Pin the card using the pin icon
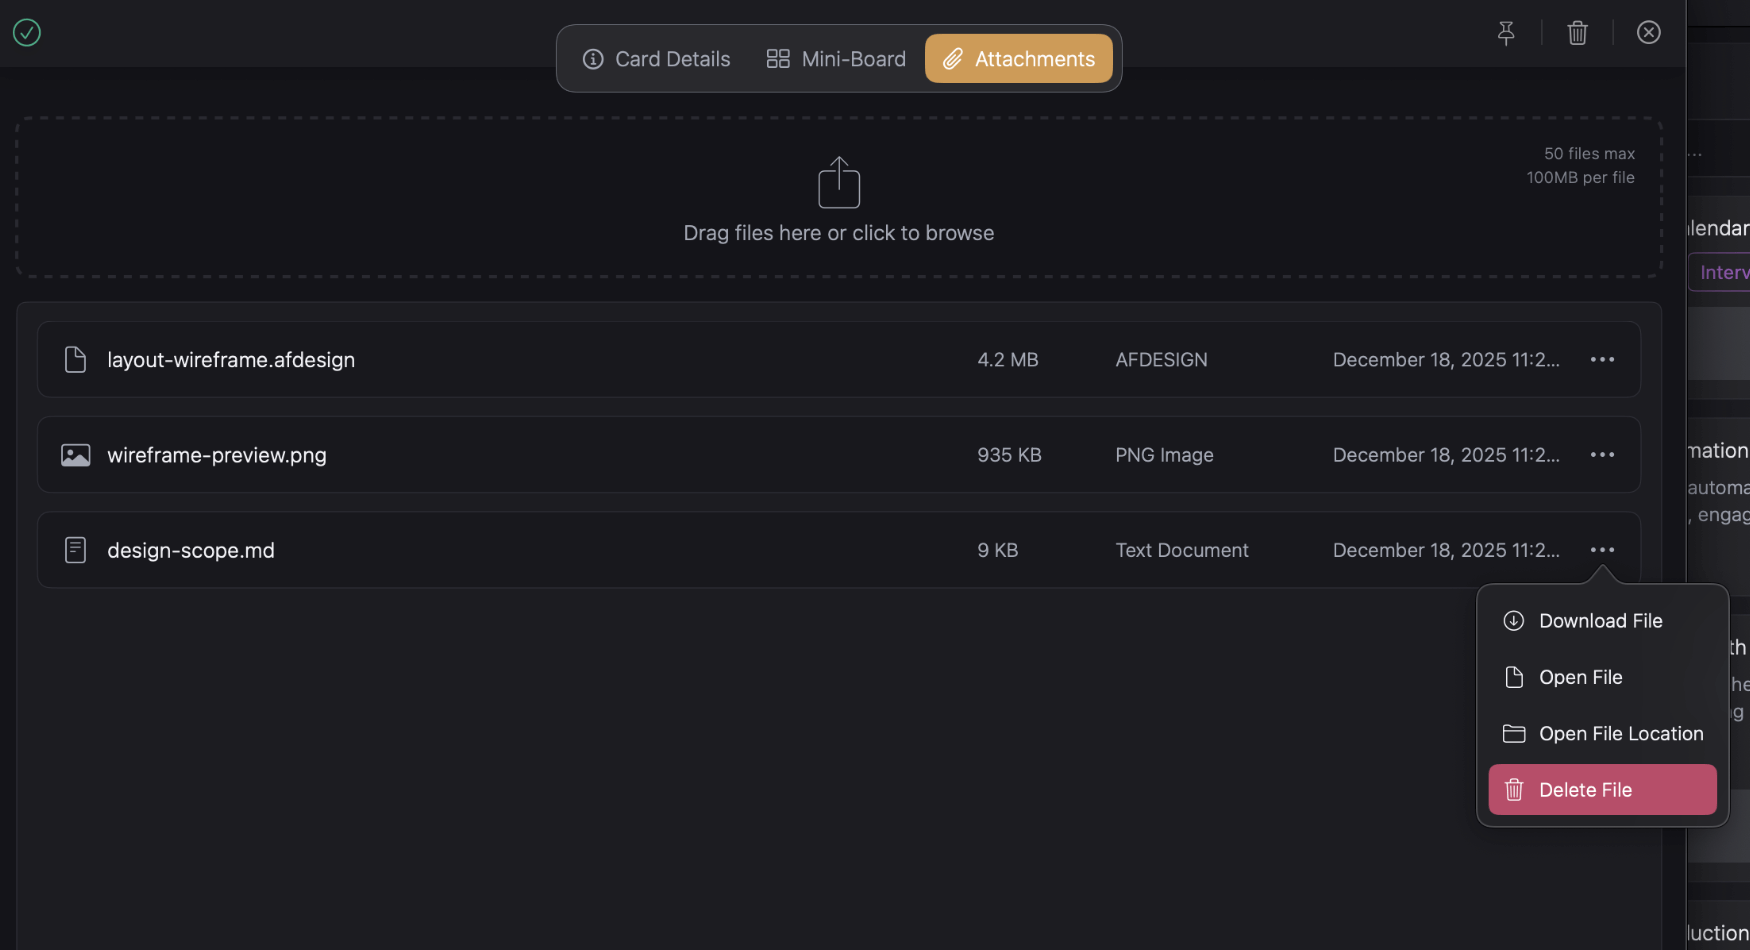This screenshot has height=950, width=1750. pos(1507,32)
